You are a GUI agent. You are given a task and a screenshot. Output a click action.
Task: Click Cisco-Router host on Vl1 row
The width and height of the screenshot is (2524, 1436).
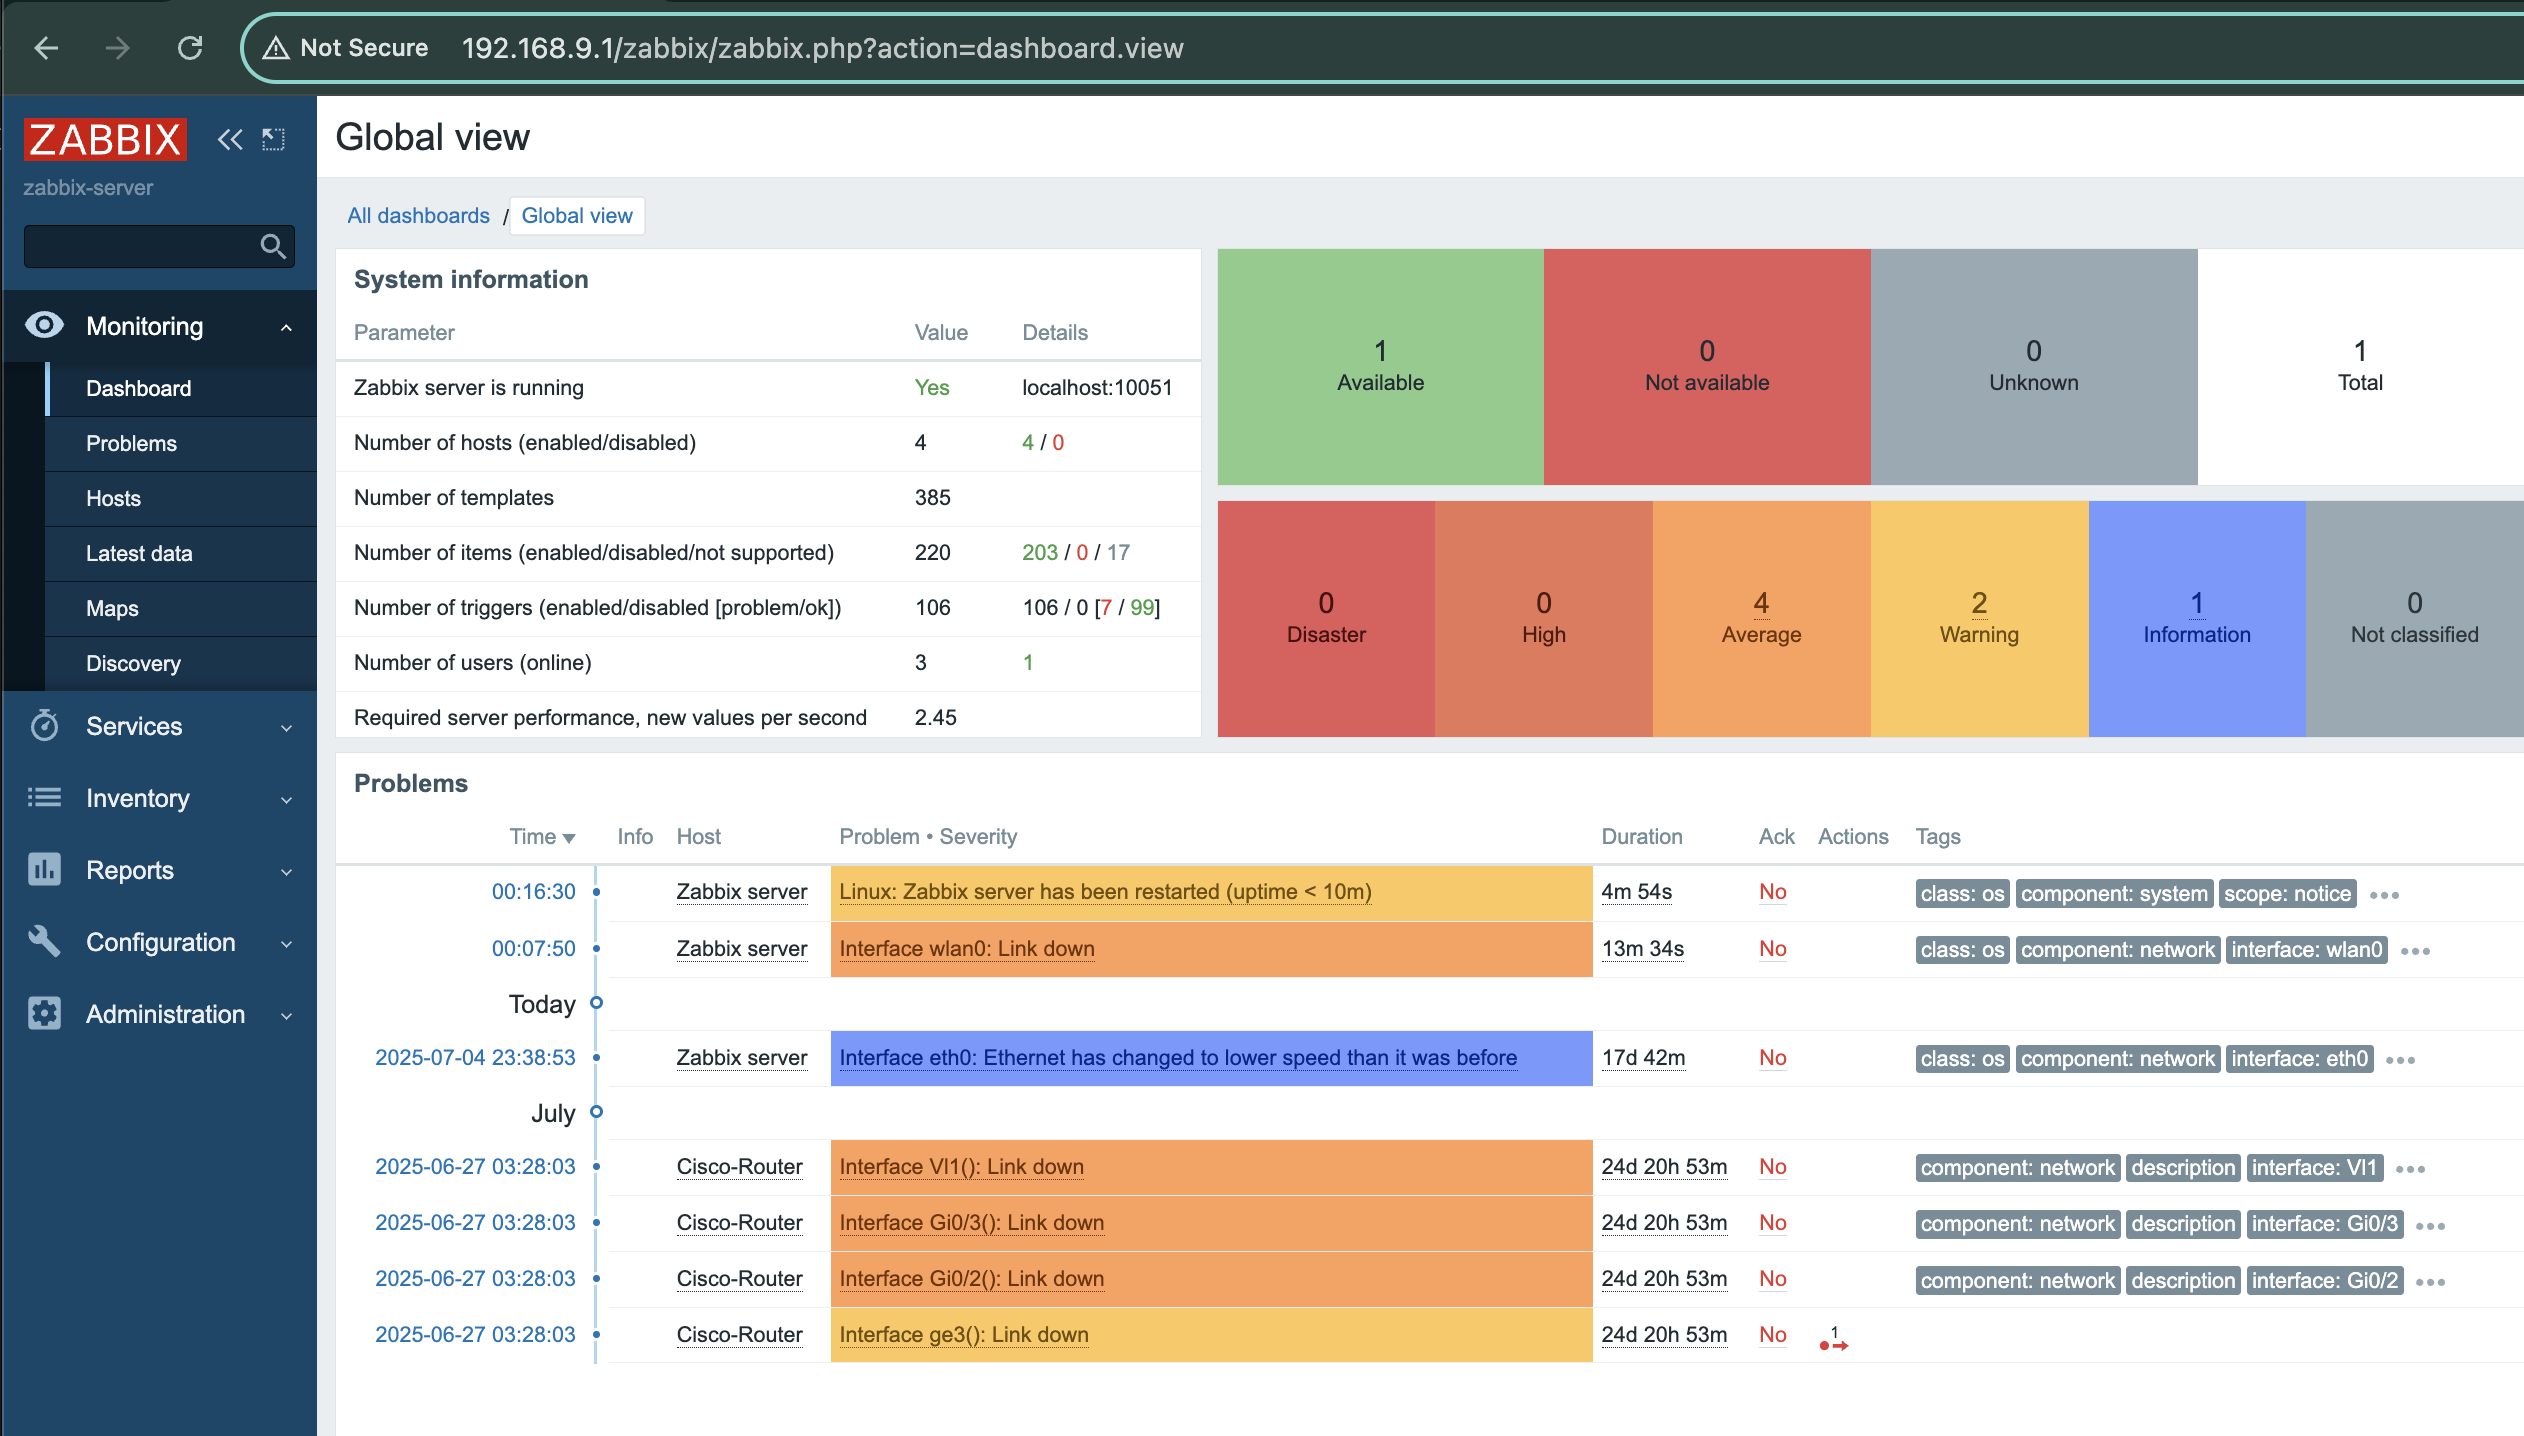(x=739, y=1166)
